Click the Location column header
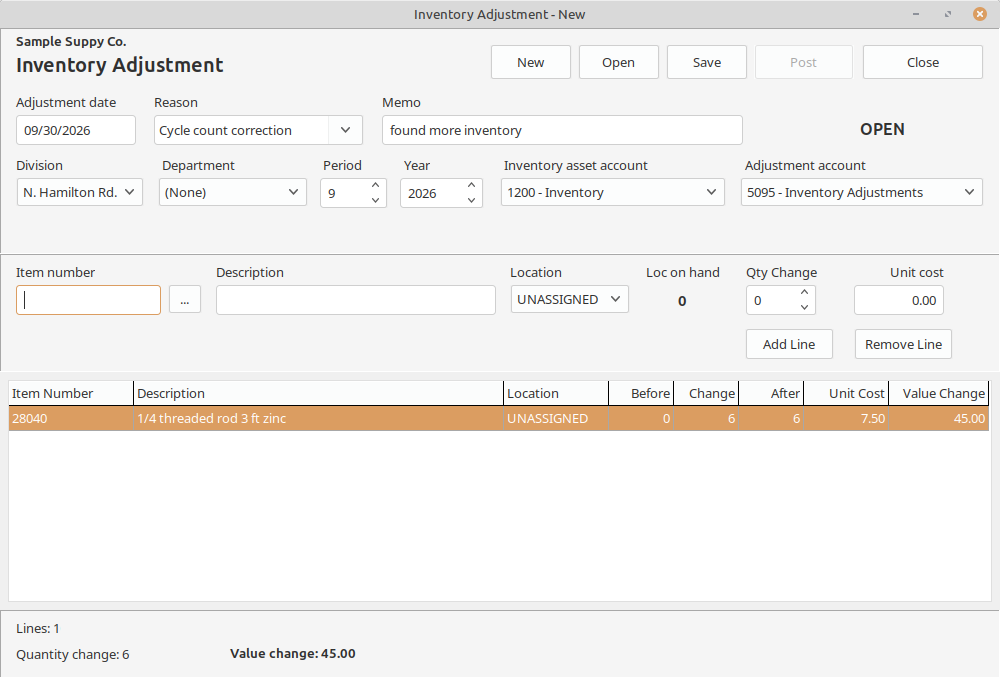This screenshot has width=1000, height=678. click(x=556, y=394)
